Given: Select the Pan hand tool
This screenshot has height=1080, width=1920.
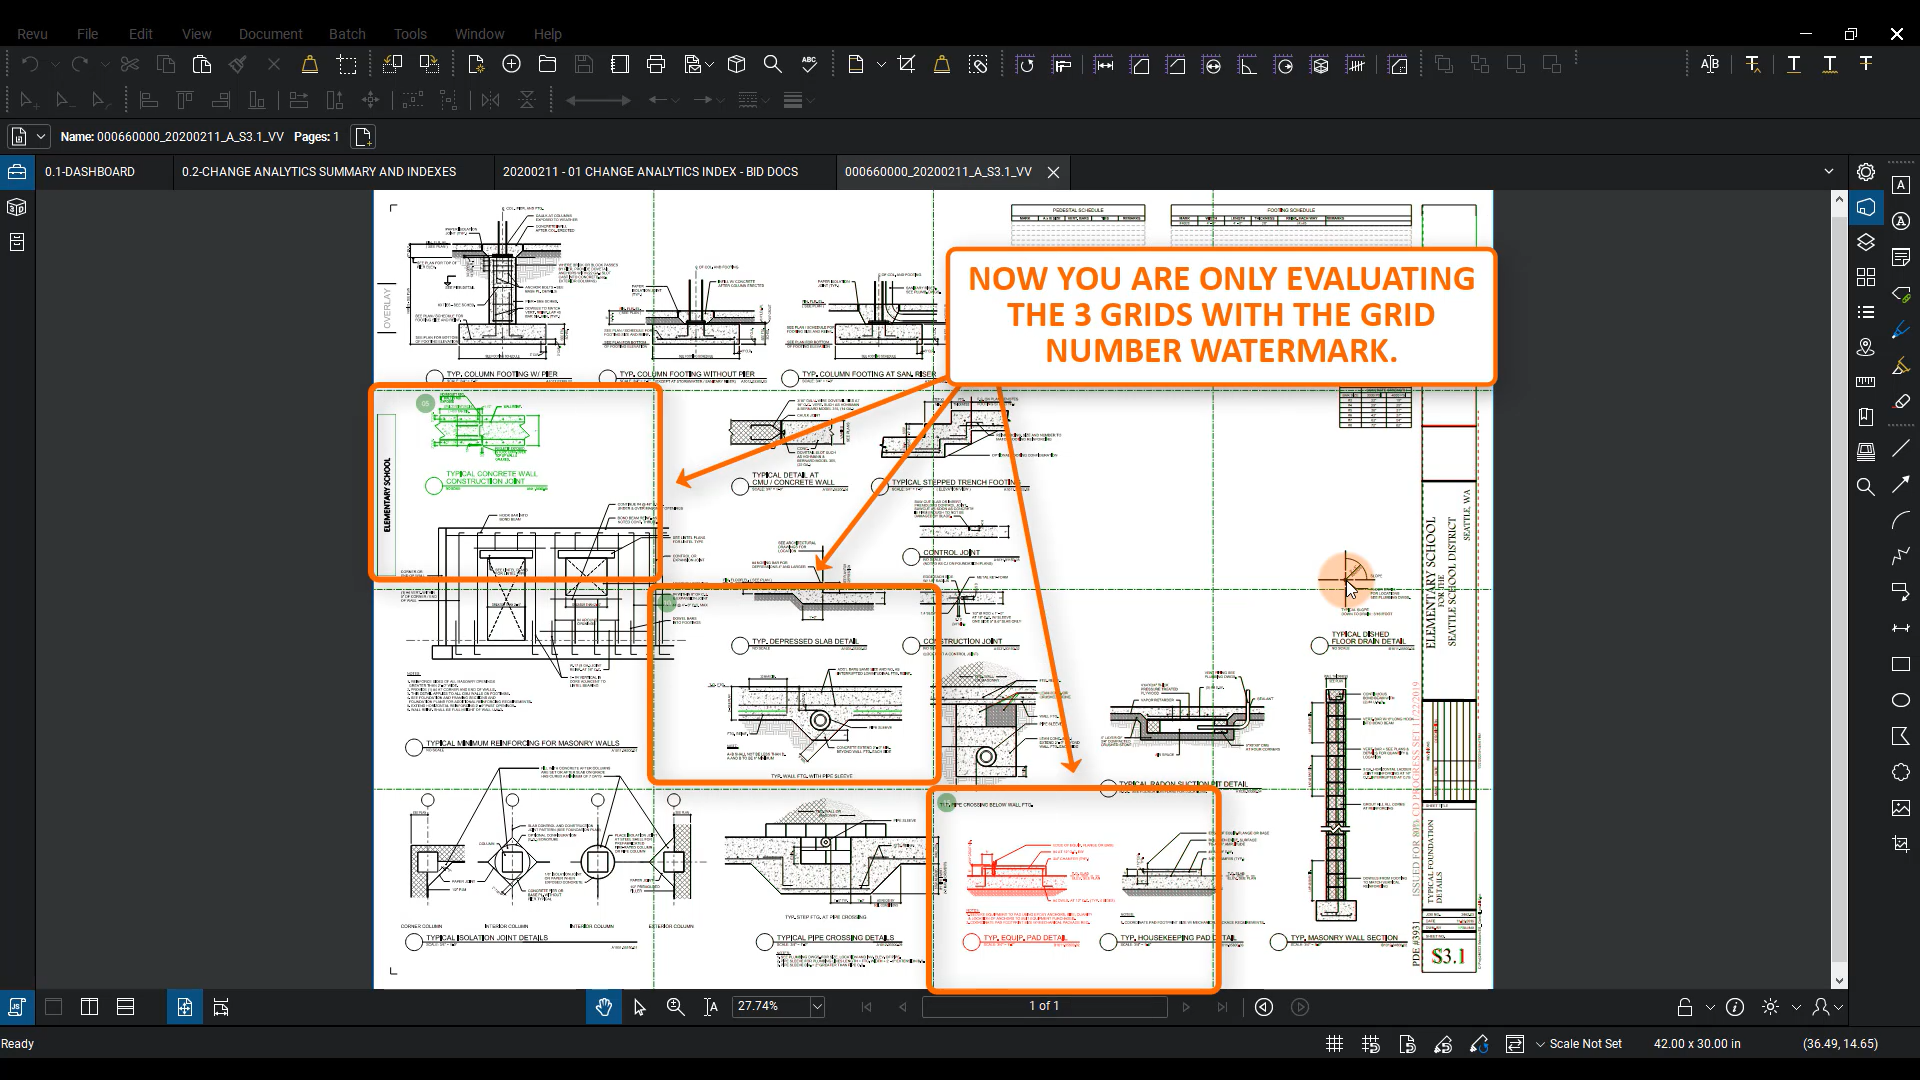Looking at the screenshot, I should tap(603, 1007).
